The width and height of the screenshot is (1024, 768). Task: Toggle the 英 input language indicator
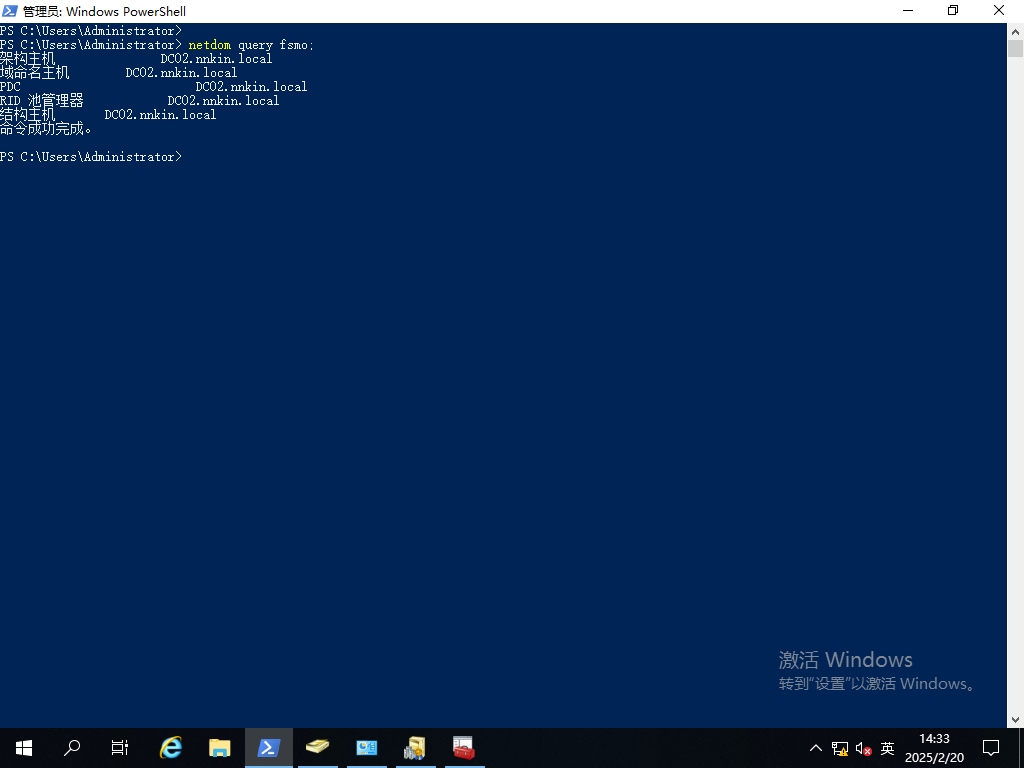pyautogui.click(x=887, y=748)
